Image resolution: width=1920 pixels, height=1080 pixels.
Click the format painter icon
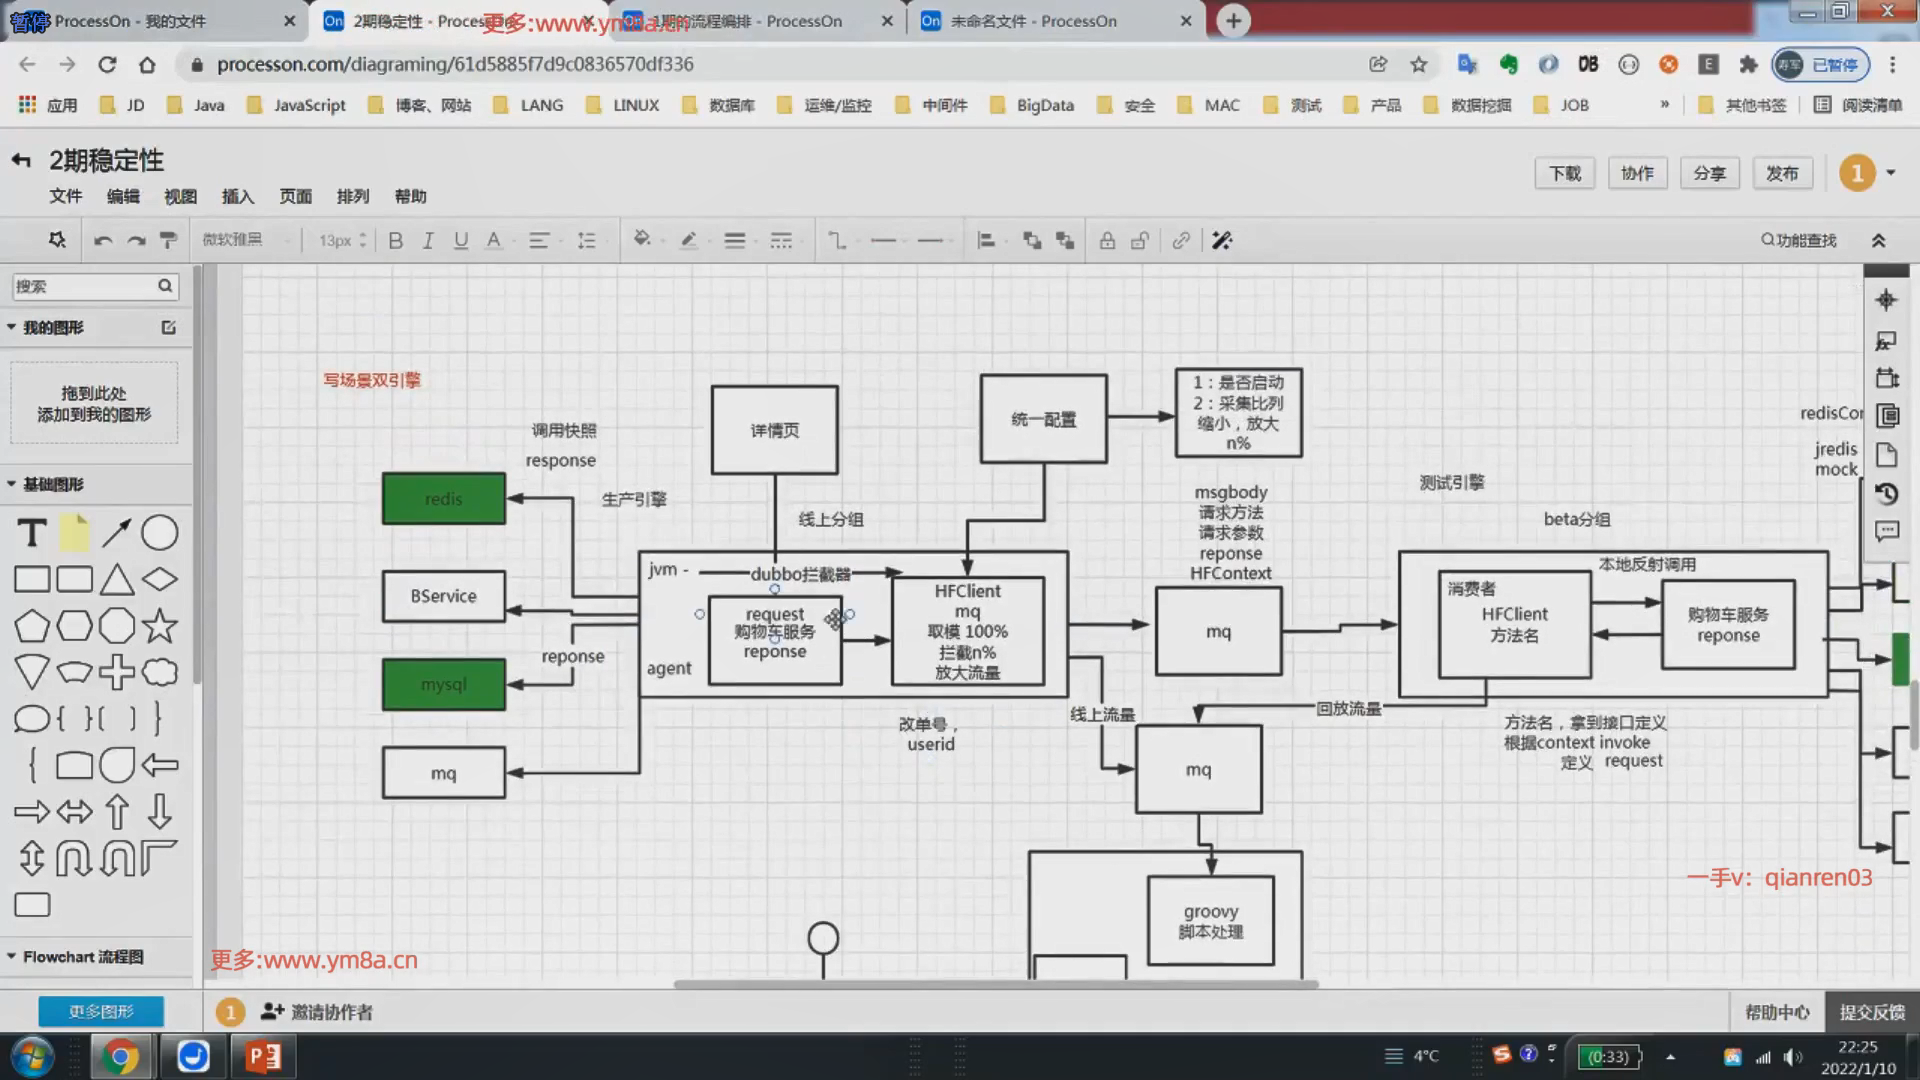point(168,240)
